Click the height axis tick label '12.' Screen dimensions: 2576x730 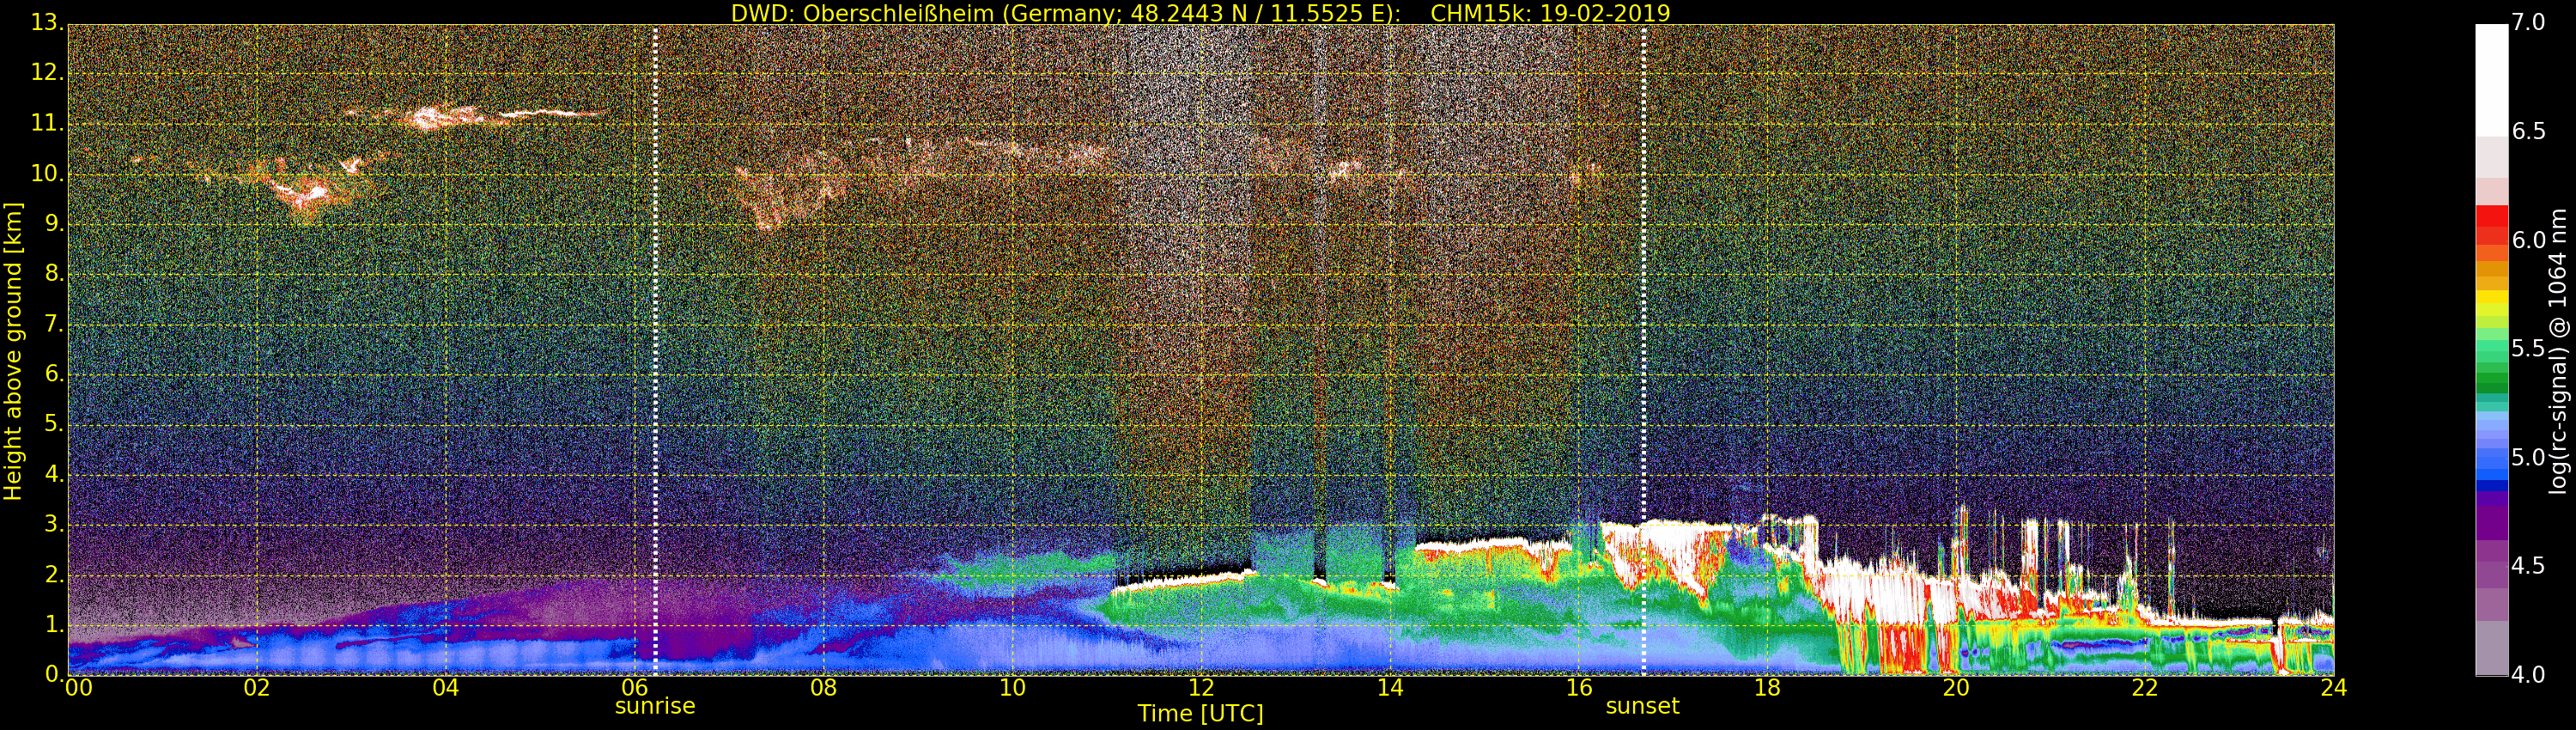[x=47, y=73]
